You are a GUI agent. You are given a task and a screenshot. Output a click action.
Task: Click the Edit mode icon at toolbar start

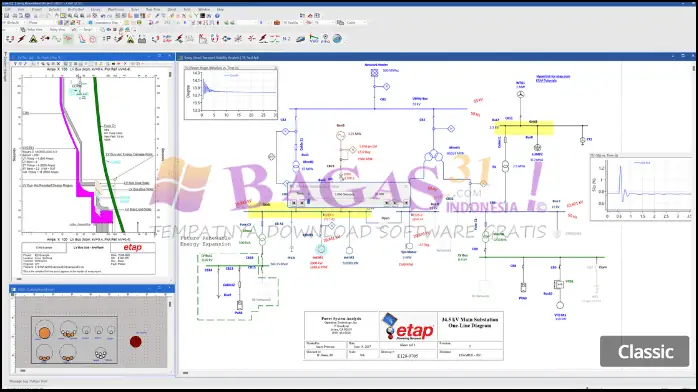[x=10, y=39]
